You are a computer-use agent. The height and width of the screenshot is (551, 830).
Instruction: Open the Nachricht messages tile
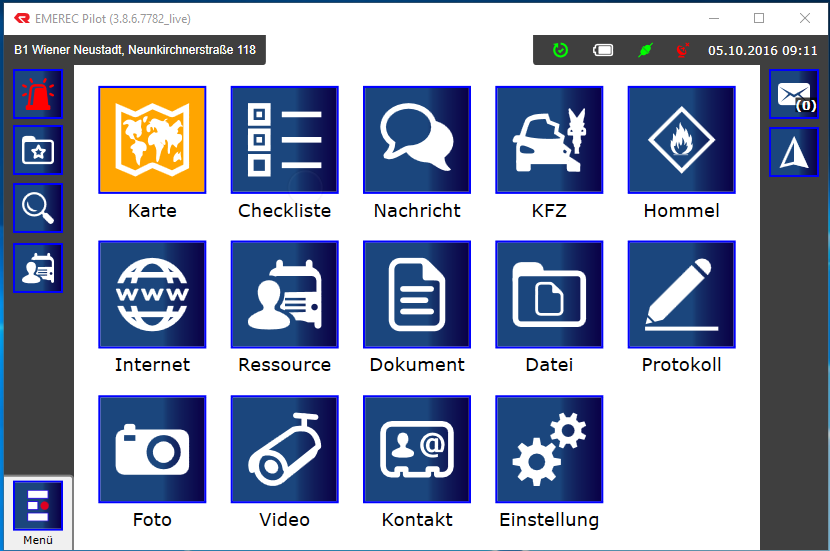[416, 140]
